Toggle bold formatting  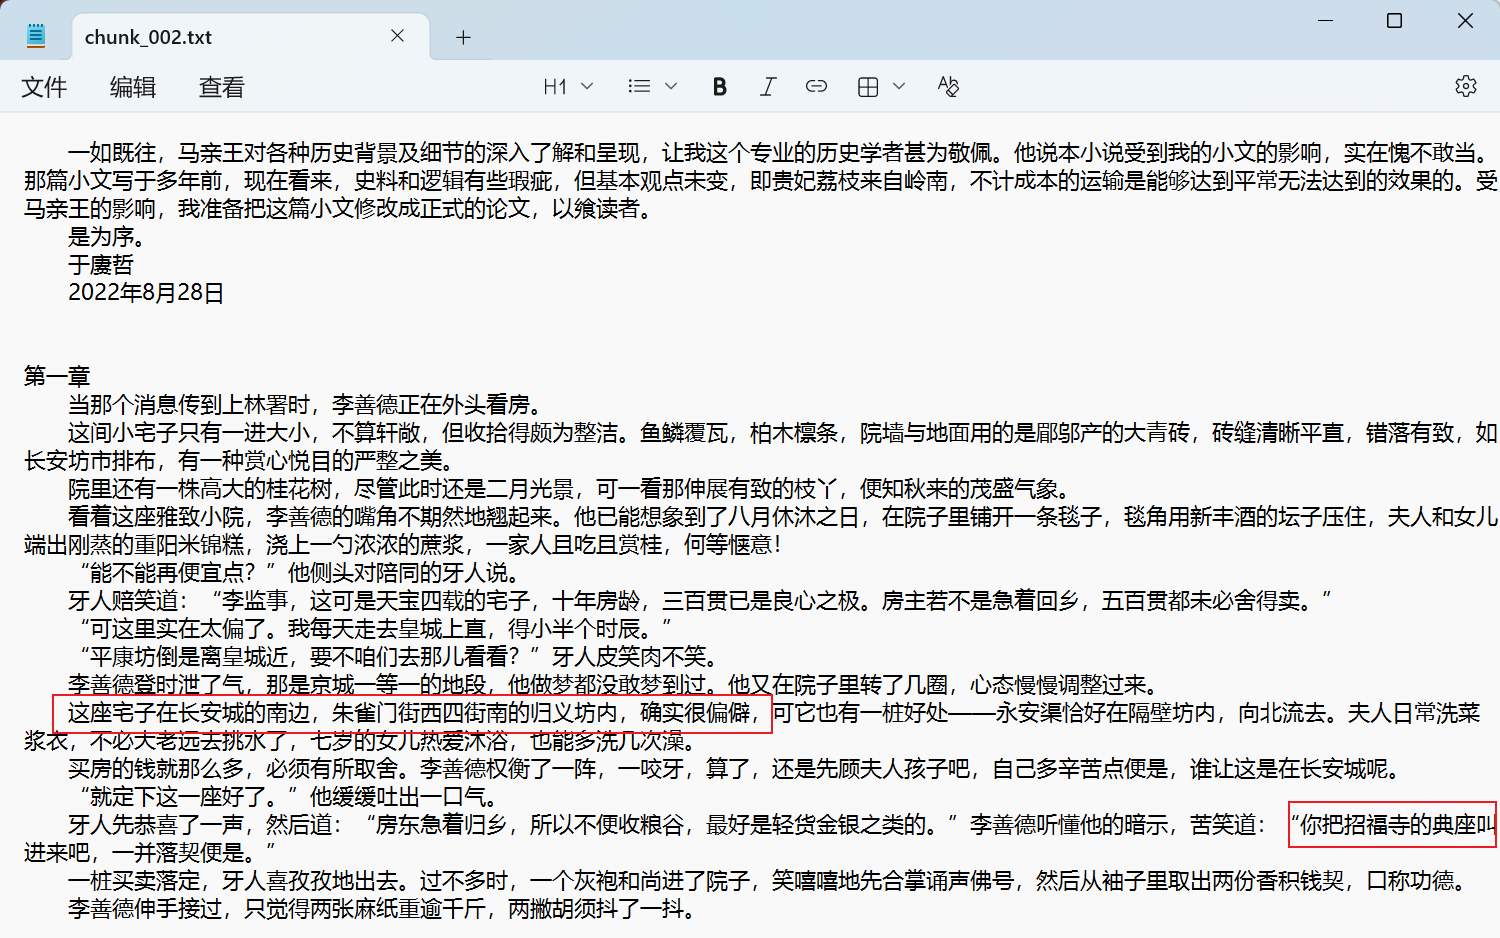click(x=719, y=87)
